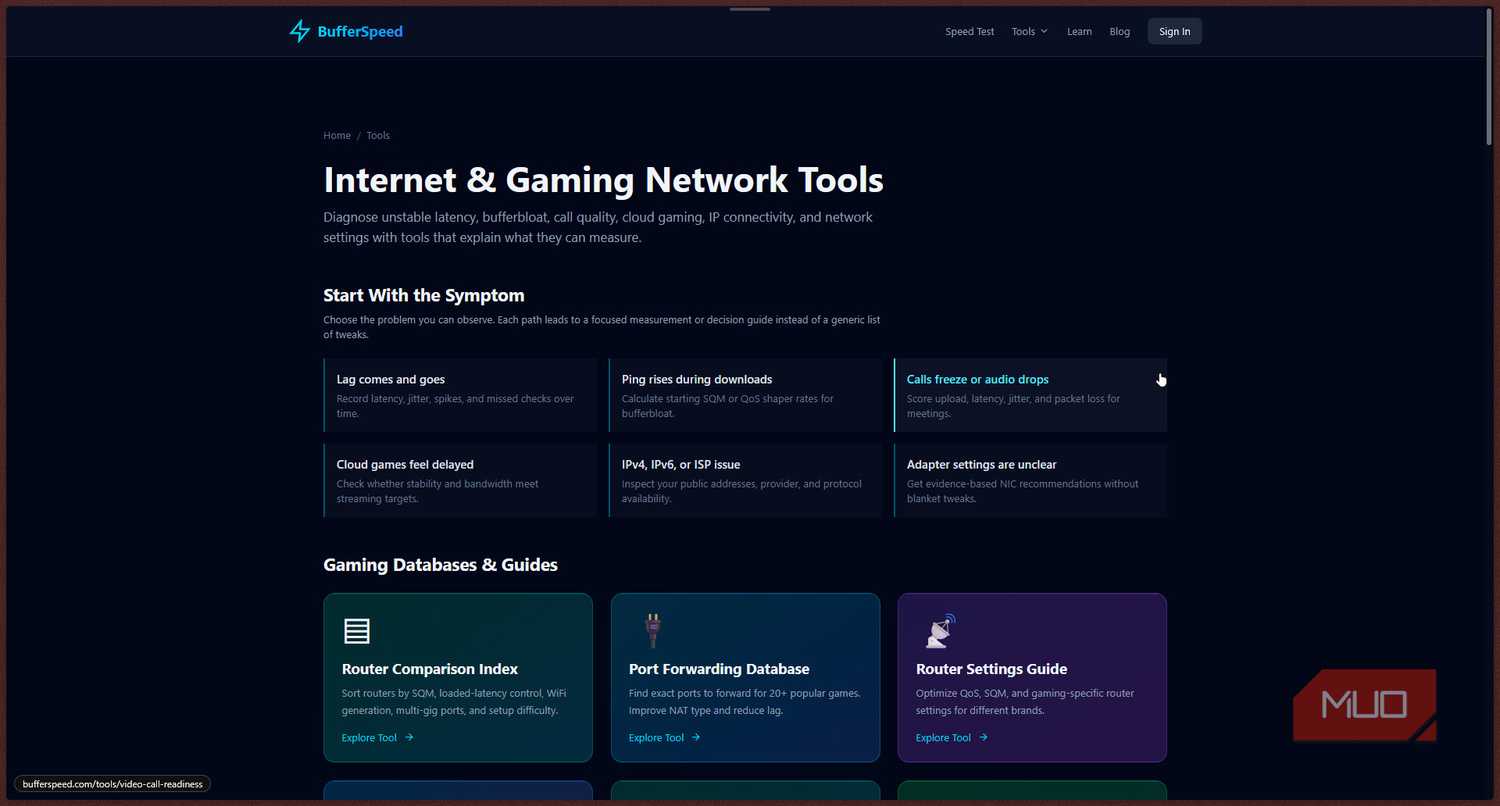This screenshot has width=1500, height=806.
Task: Open the 'Cloud games feel delayed' card
Action: tap(460, 480)
